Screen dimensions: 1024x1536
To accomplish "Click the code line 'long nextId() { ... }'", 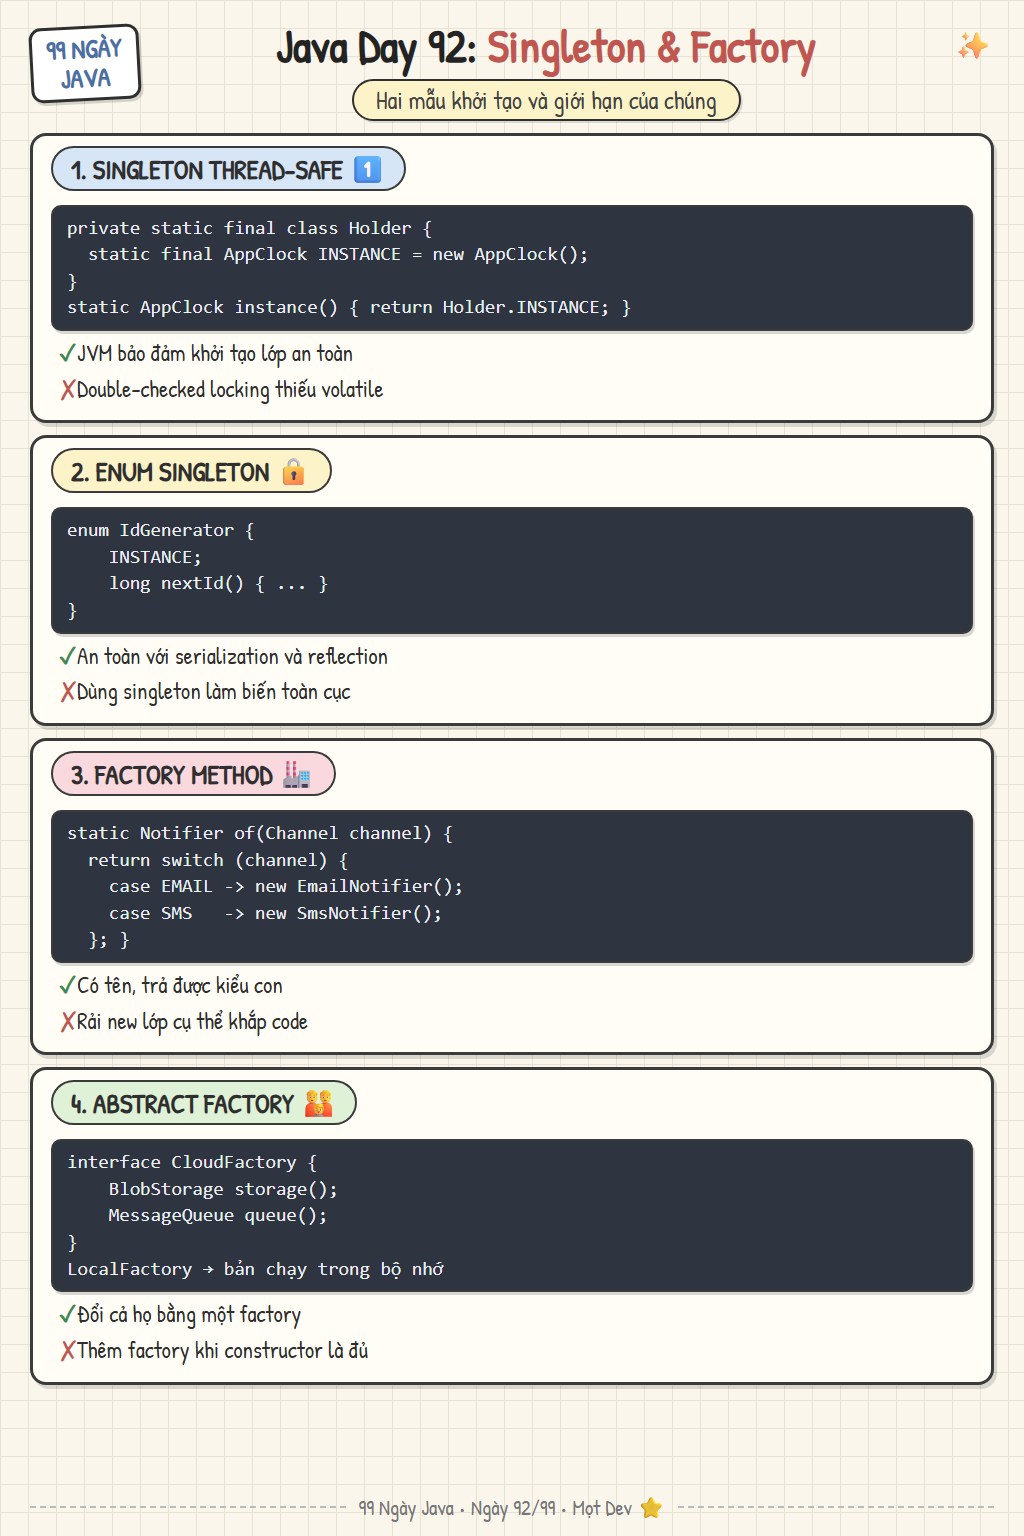I will [218, 583].
